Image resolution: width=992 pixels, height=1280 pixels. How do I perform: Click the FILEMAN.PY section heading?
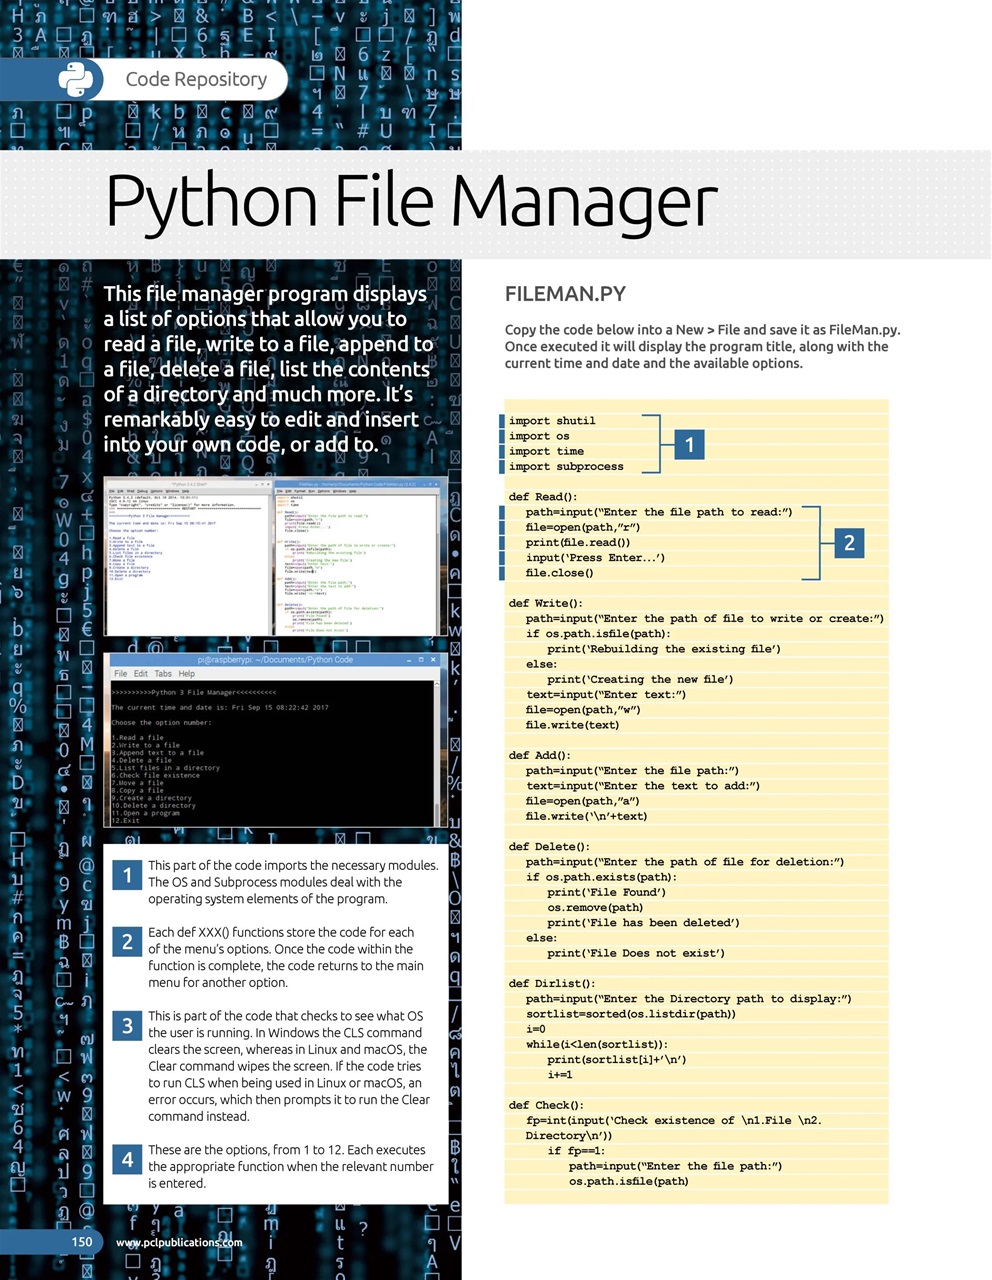point(565,294)
